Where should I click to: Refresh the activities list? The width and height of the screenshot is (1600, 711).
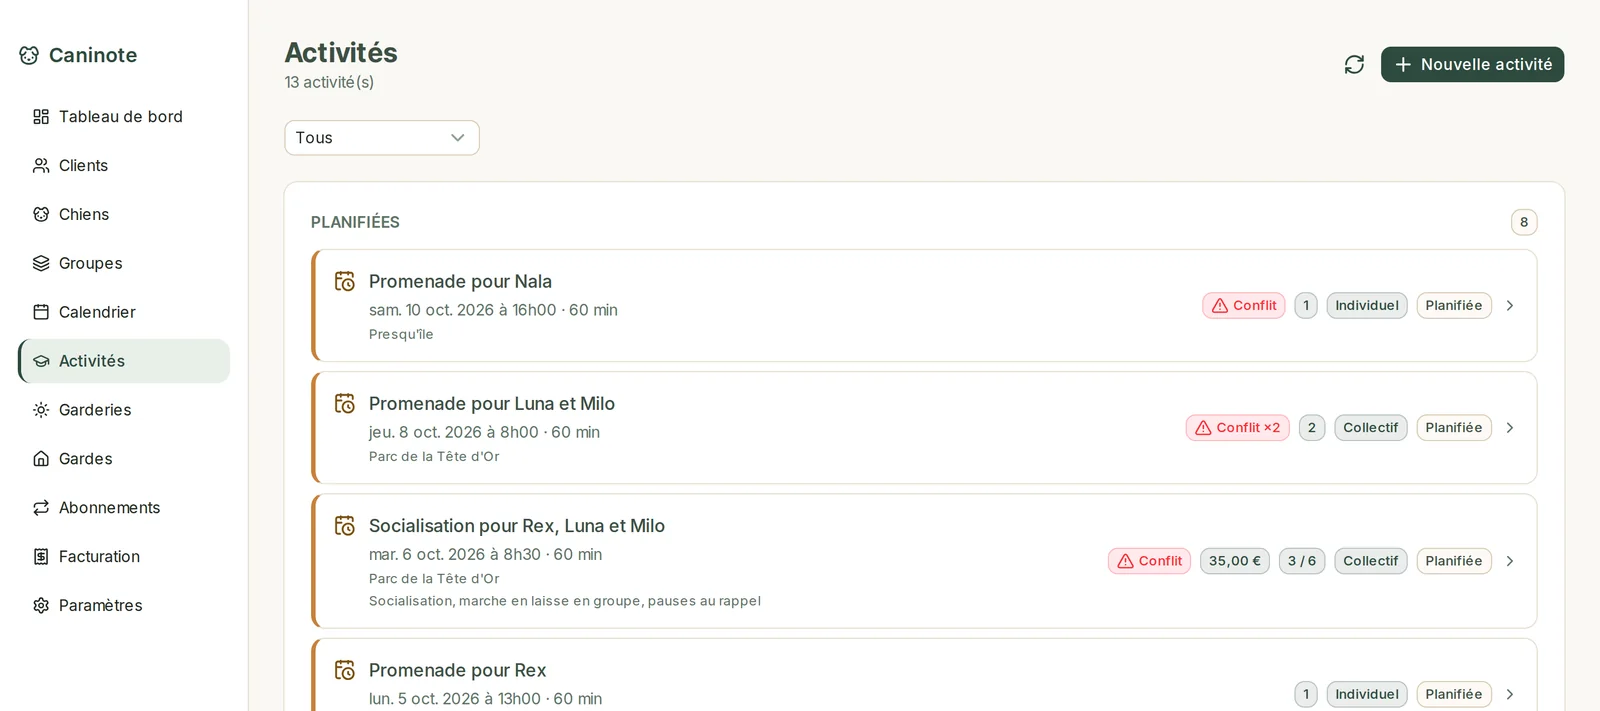pyautogui.click(x=1354, y=65)
